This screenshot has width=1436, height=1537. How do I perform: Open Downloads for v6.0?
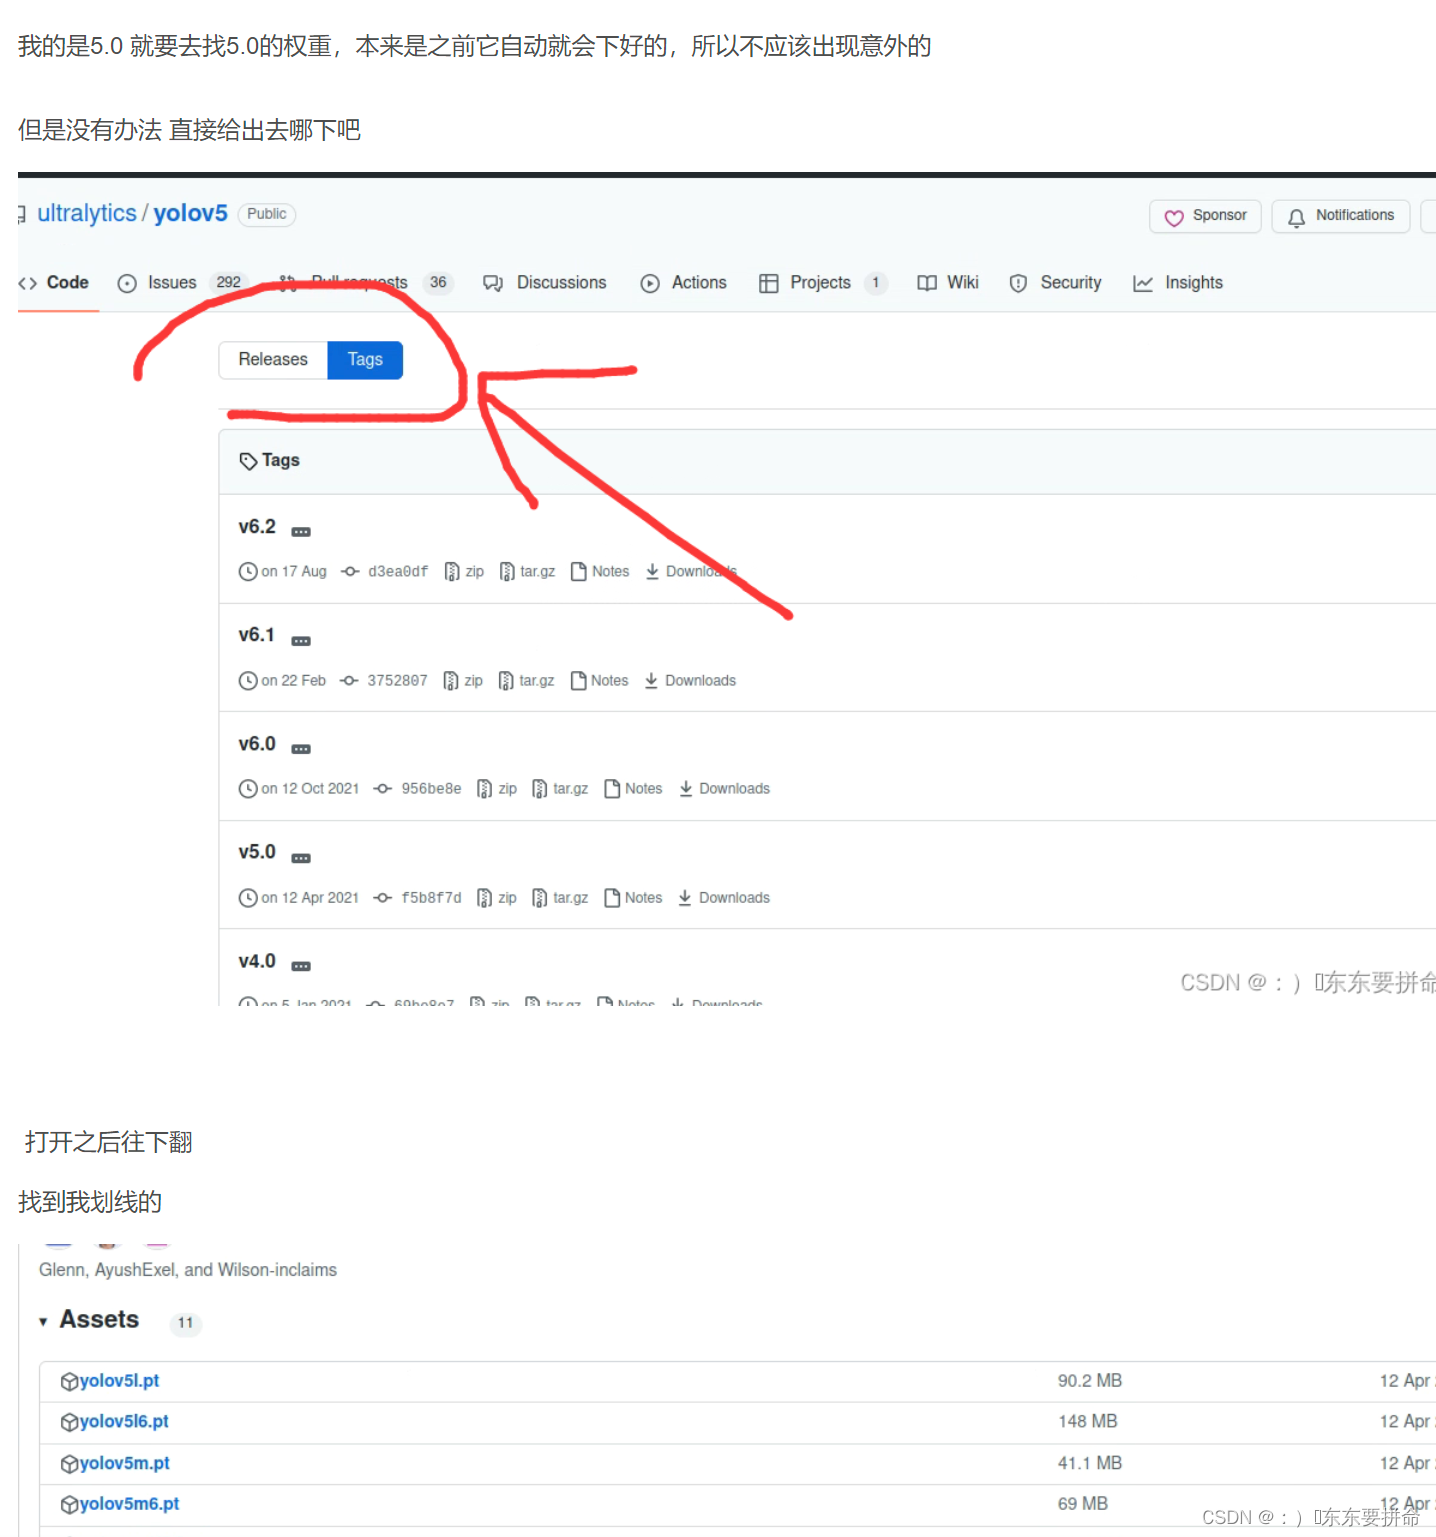click(724, 789)
